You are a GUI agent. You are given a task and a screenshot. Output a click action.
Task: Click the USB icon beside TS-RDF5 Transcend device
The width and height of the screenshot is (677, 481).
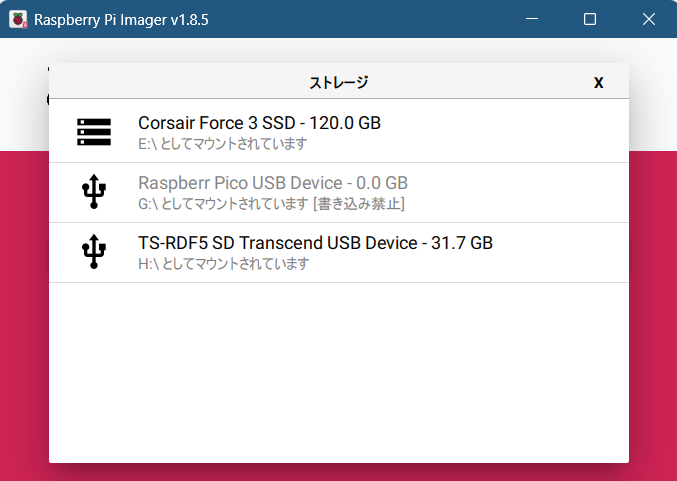tap(94, 252)
